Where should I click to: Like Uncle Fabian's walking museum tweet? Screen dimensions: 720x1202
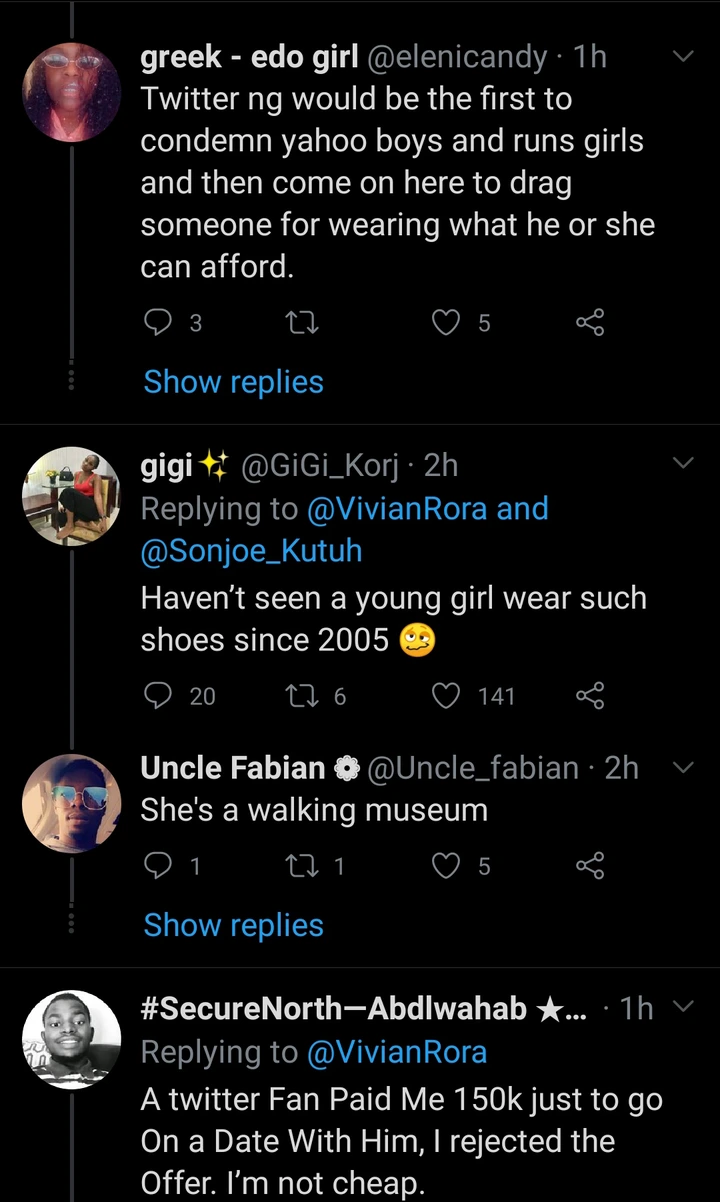(444, 866)
